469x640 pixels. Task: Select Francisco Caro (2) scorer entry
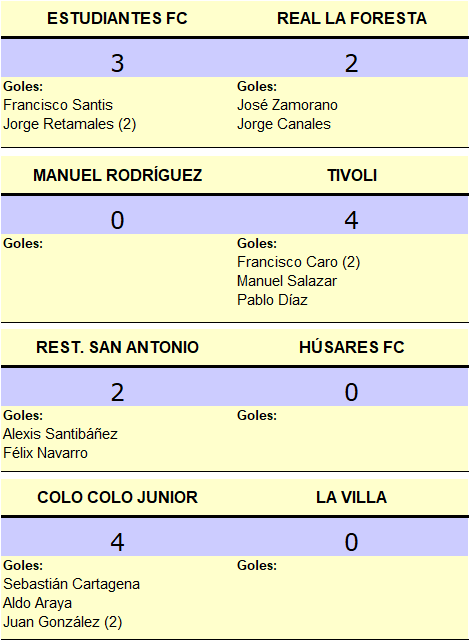point(298,262)
